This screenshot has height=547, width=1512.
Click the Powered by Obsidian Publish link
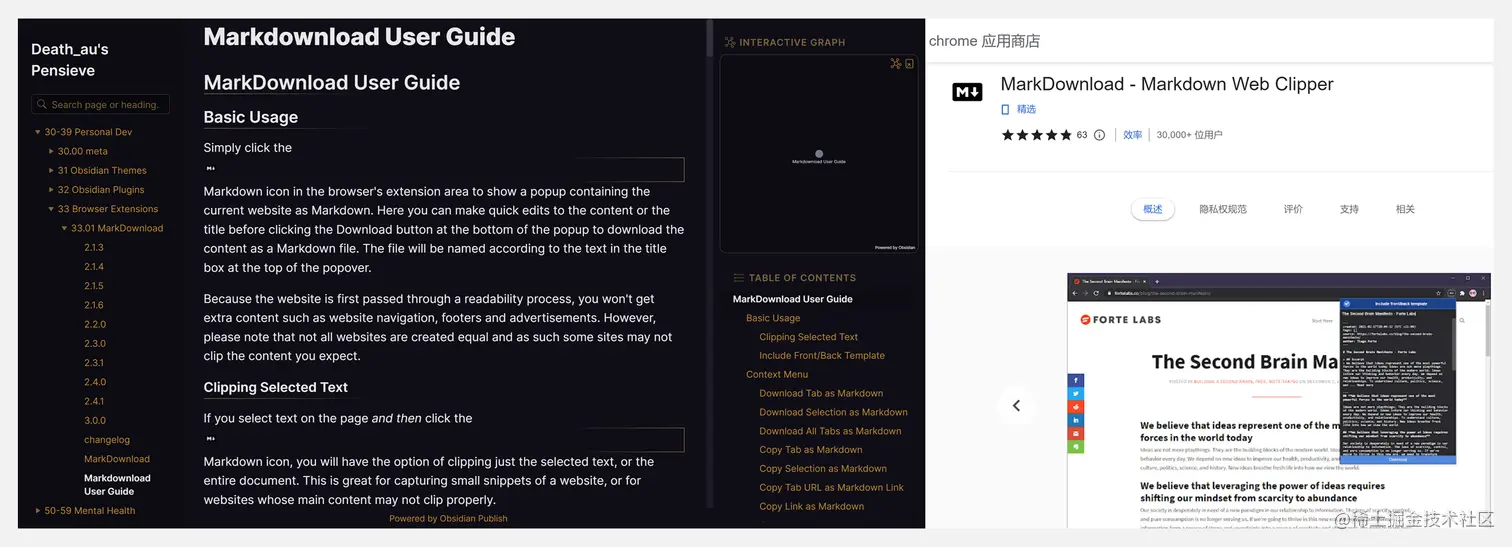448,518
